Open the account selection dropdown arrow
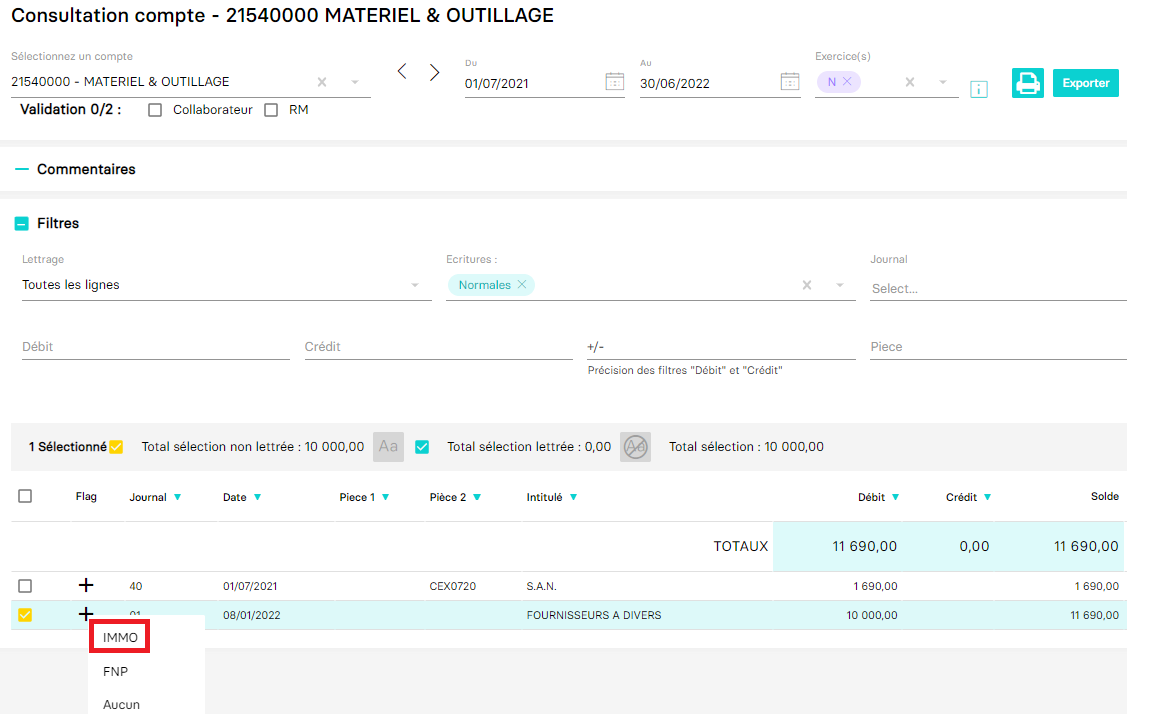The image size is (1149, 714). [x=355, y=82]
